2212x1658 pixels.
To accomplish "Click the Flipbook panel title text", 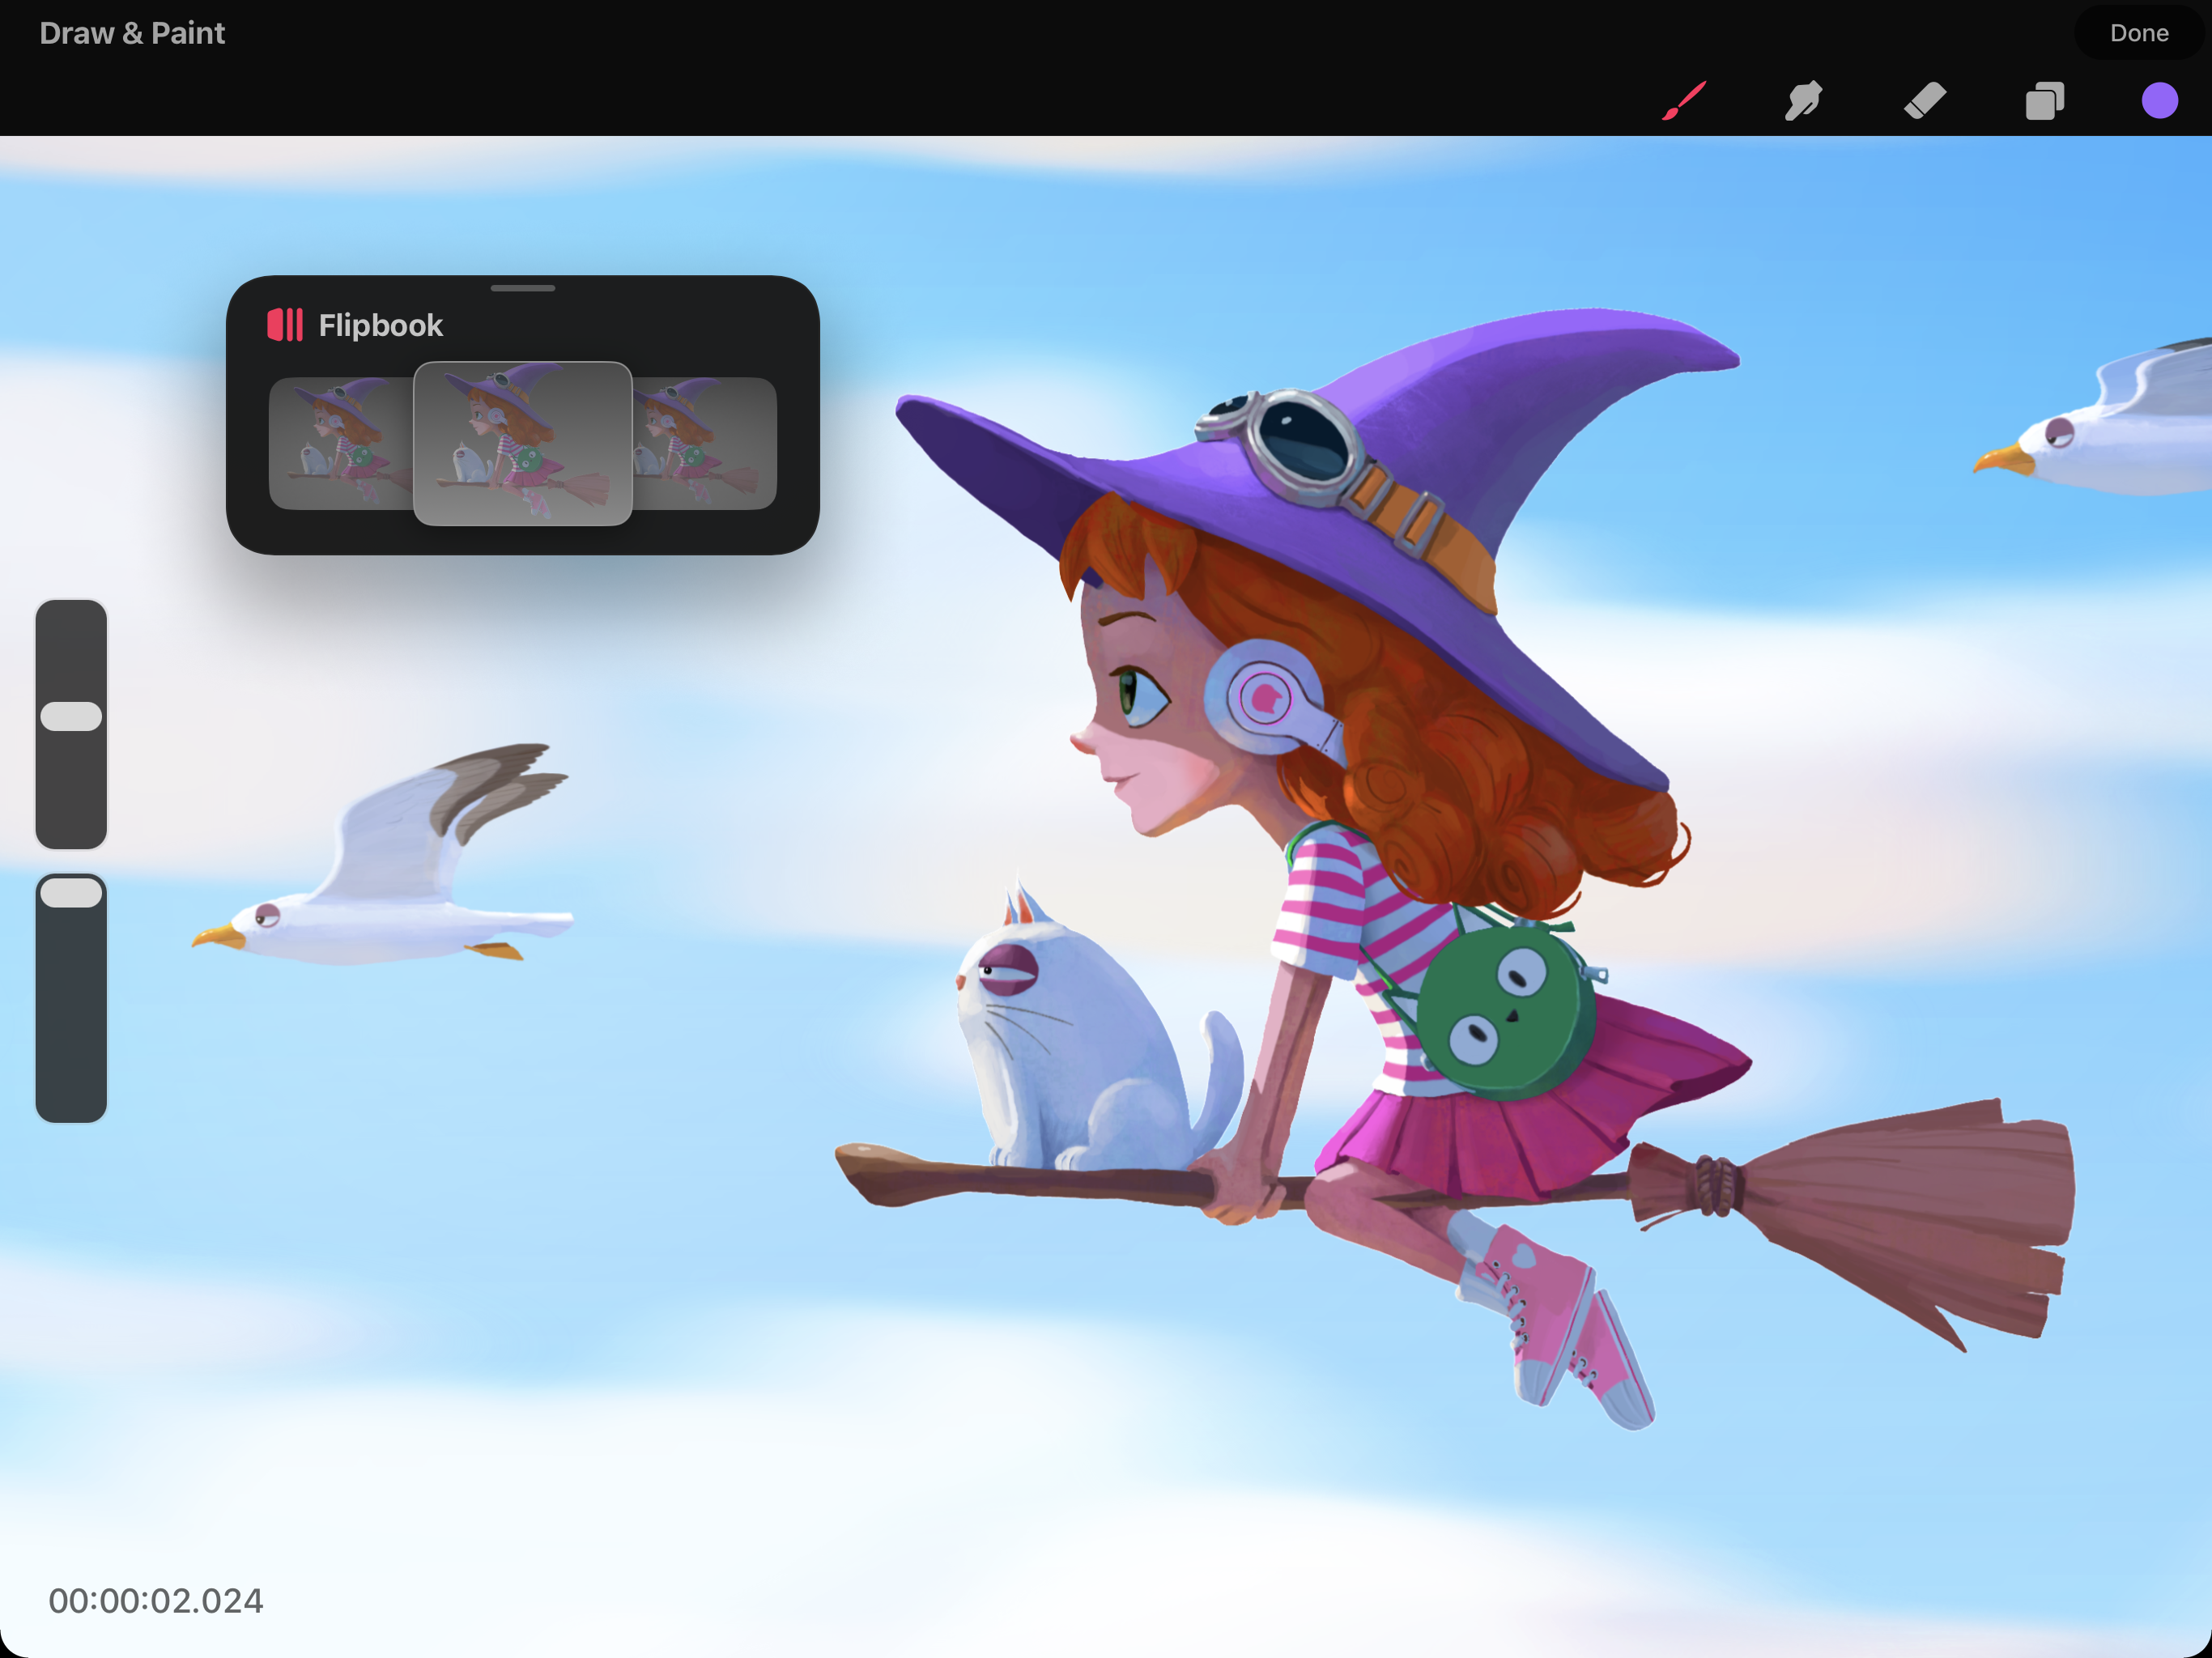I will pos(380,325).
